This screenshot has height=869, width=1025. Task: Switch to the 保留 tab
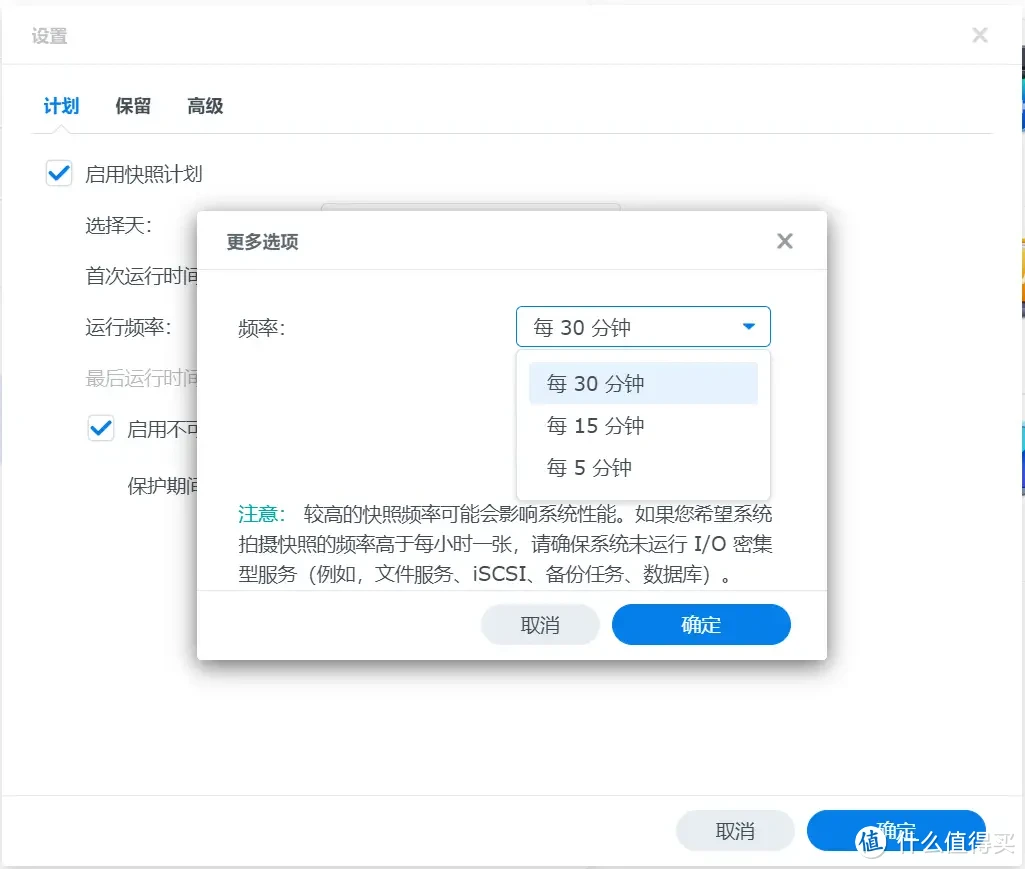pos(133,107)
